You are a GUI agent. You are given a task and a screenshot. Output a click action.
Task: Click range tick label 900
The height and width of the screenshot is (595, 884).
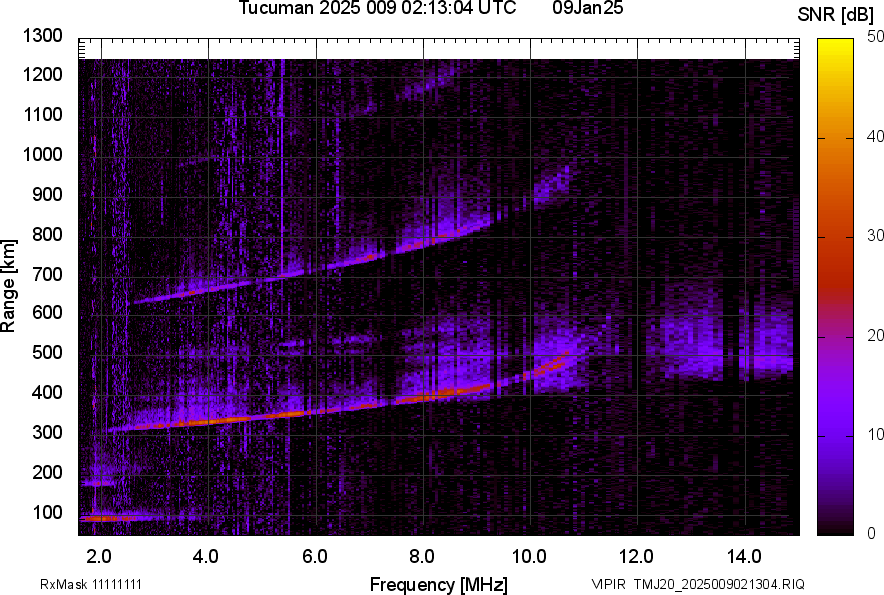[47, 194]
